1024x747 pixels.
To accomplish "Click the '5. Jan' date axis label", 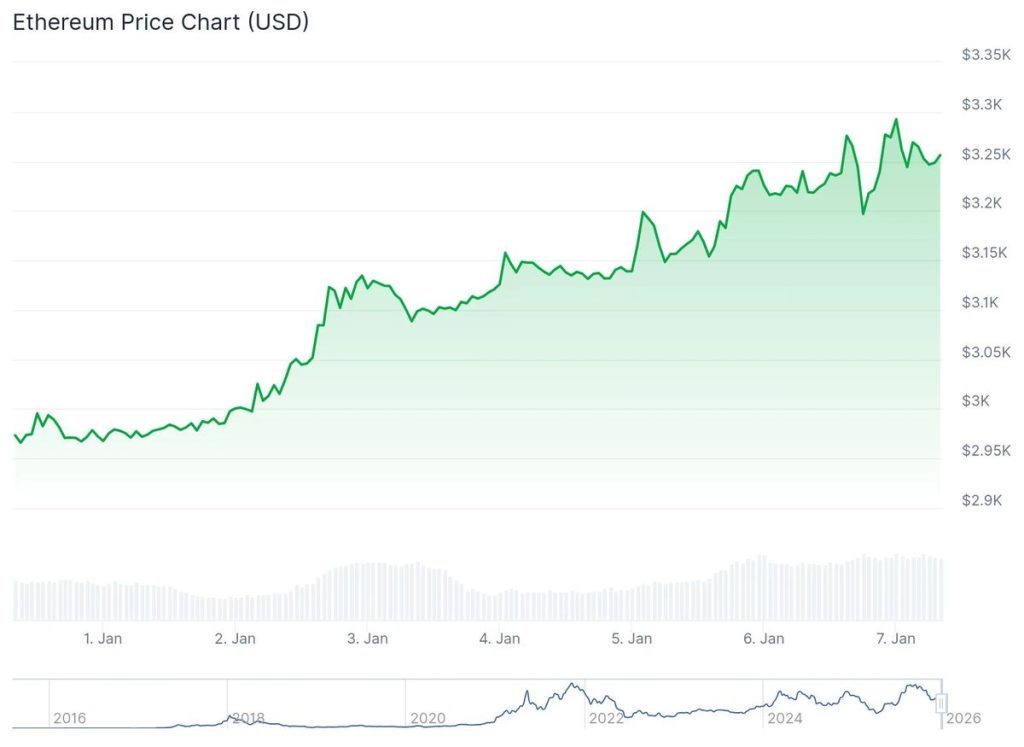I will 632,638.
